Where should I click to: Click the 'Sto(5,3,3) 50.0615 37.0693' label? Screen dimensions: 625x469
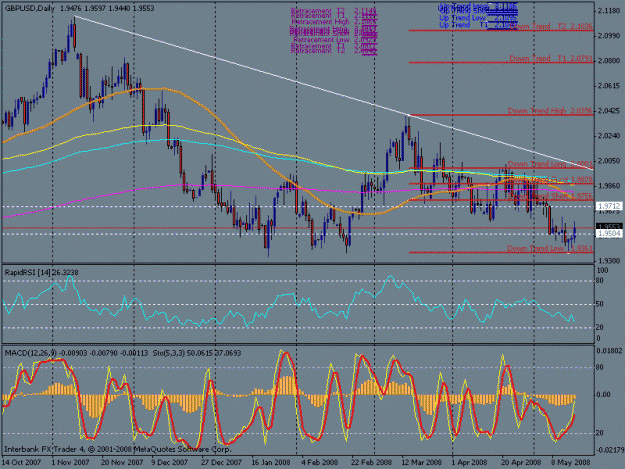(x=197, y=353)
